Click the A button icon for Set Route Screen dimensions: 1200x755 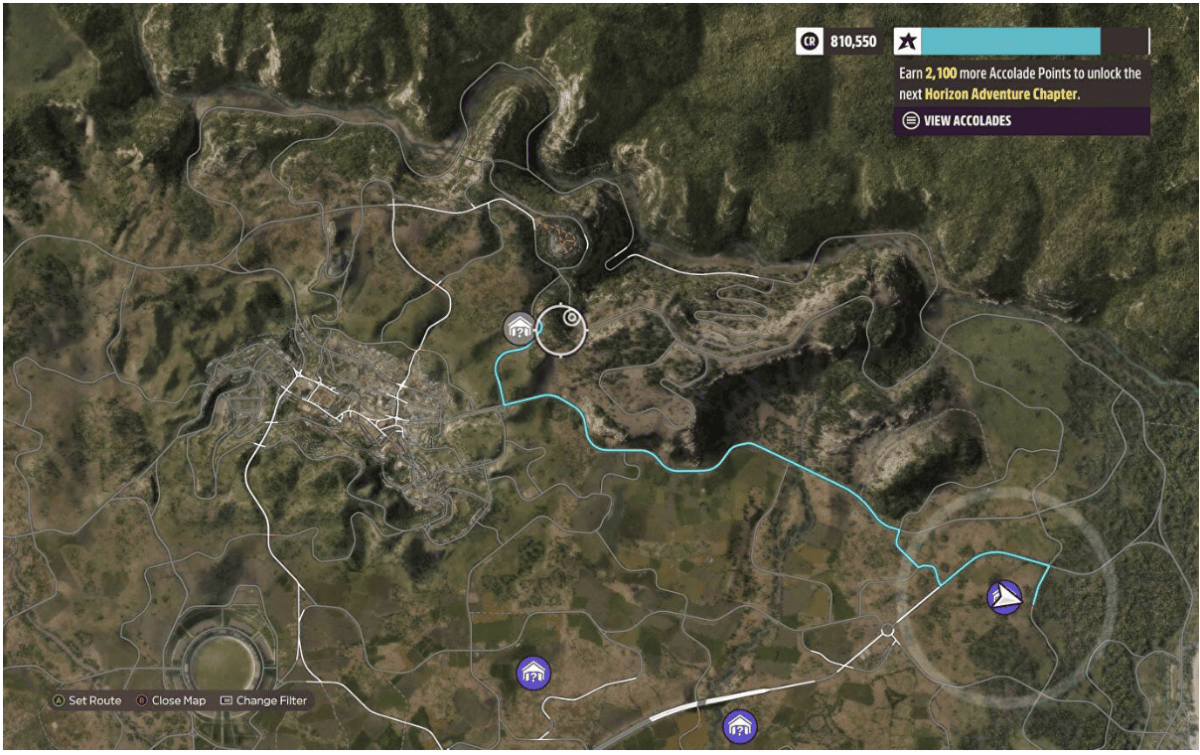tap(59, 700)
